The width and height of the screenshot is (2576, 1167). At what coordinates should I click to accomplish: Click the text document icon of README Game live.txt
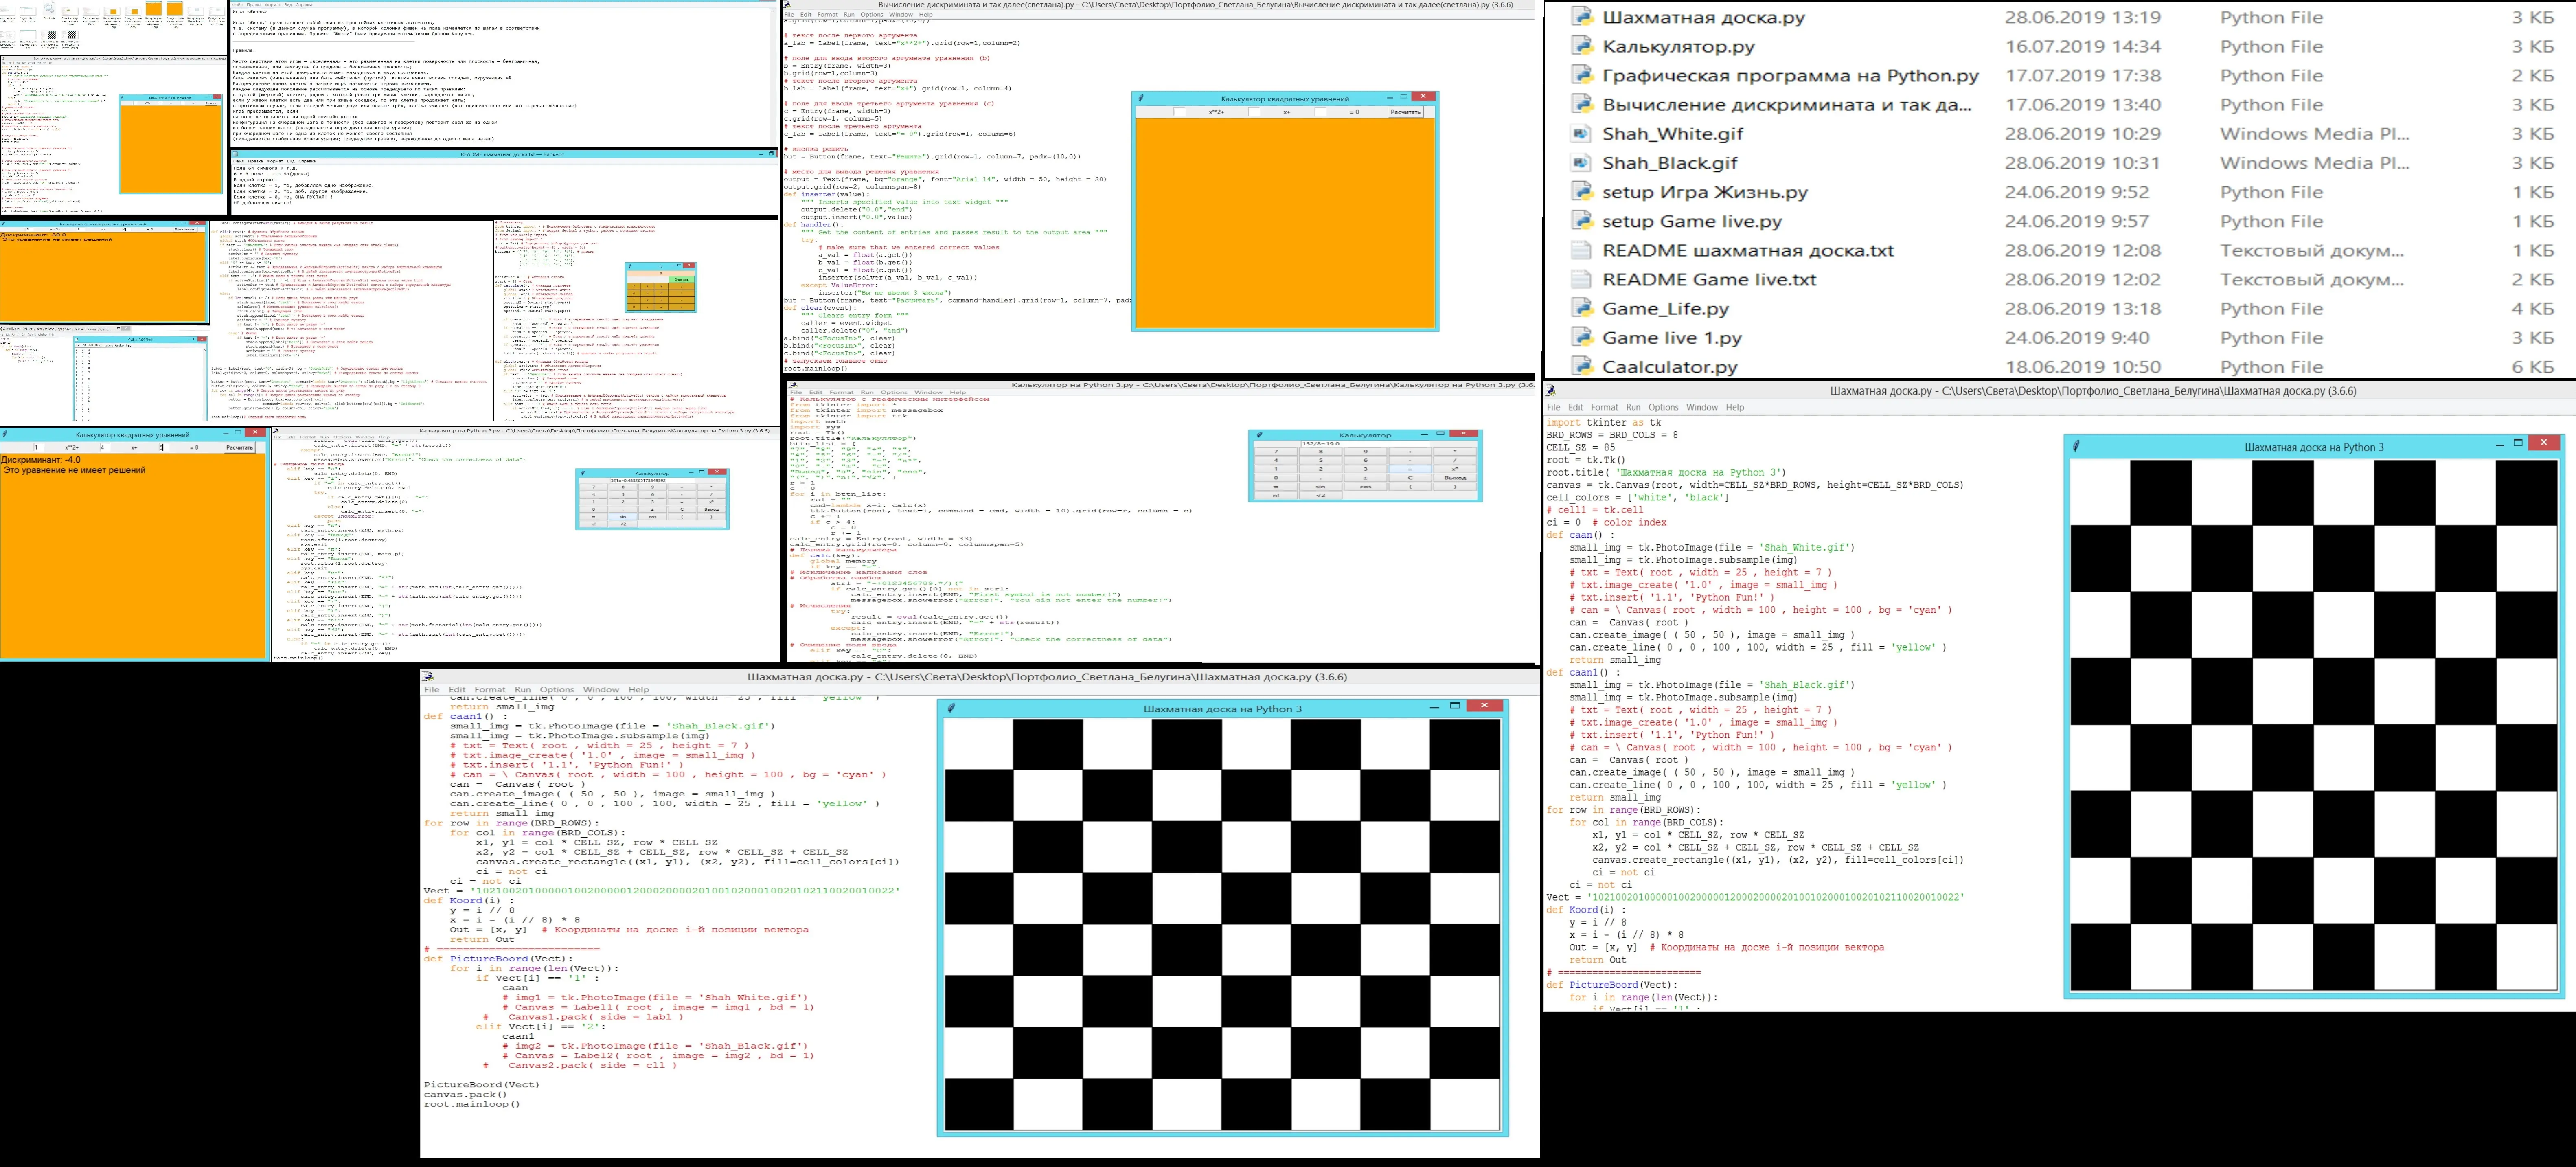(x=1581, y=279)
